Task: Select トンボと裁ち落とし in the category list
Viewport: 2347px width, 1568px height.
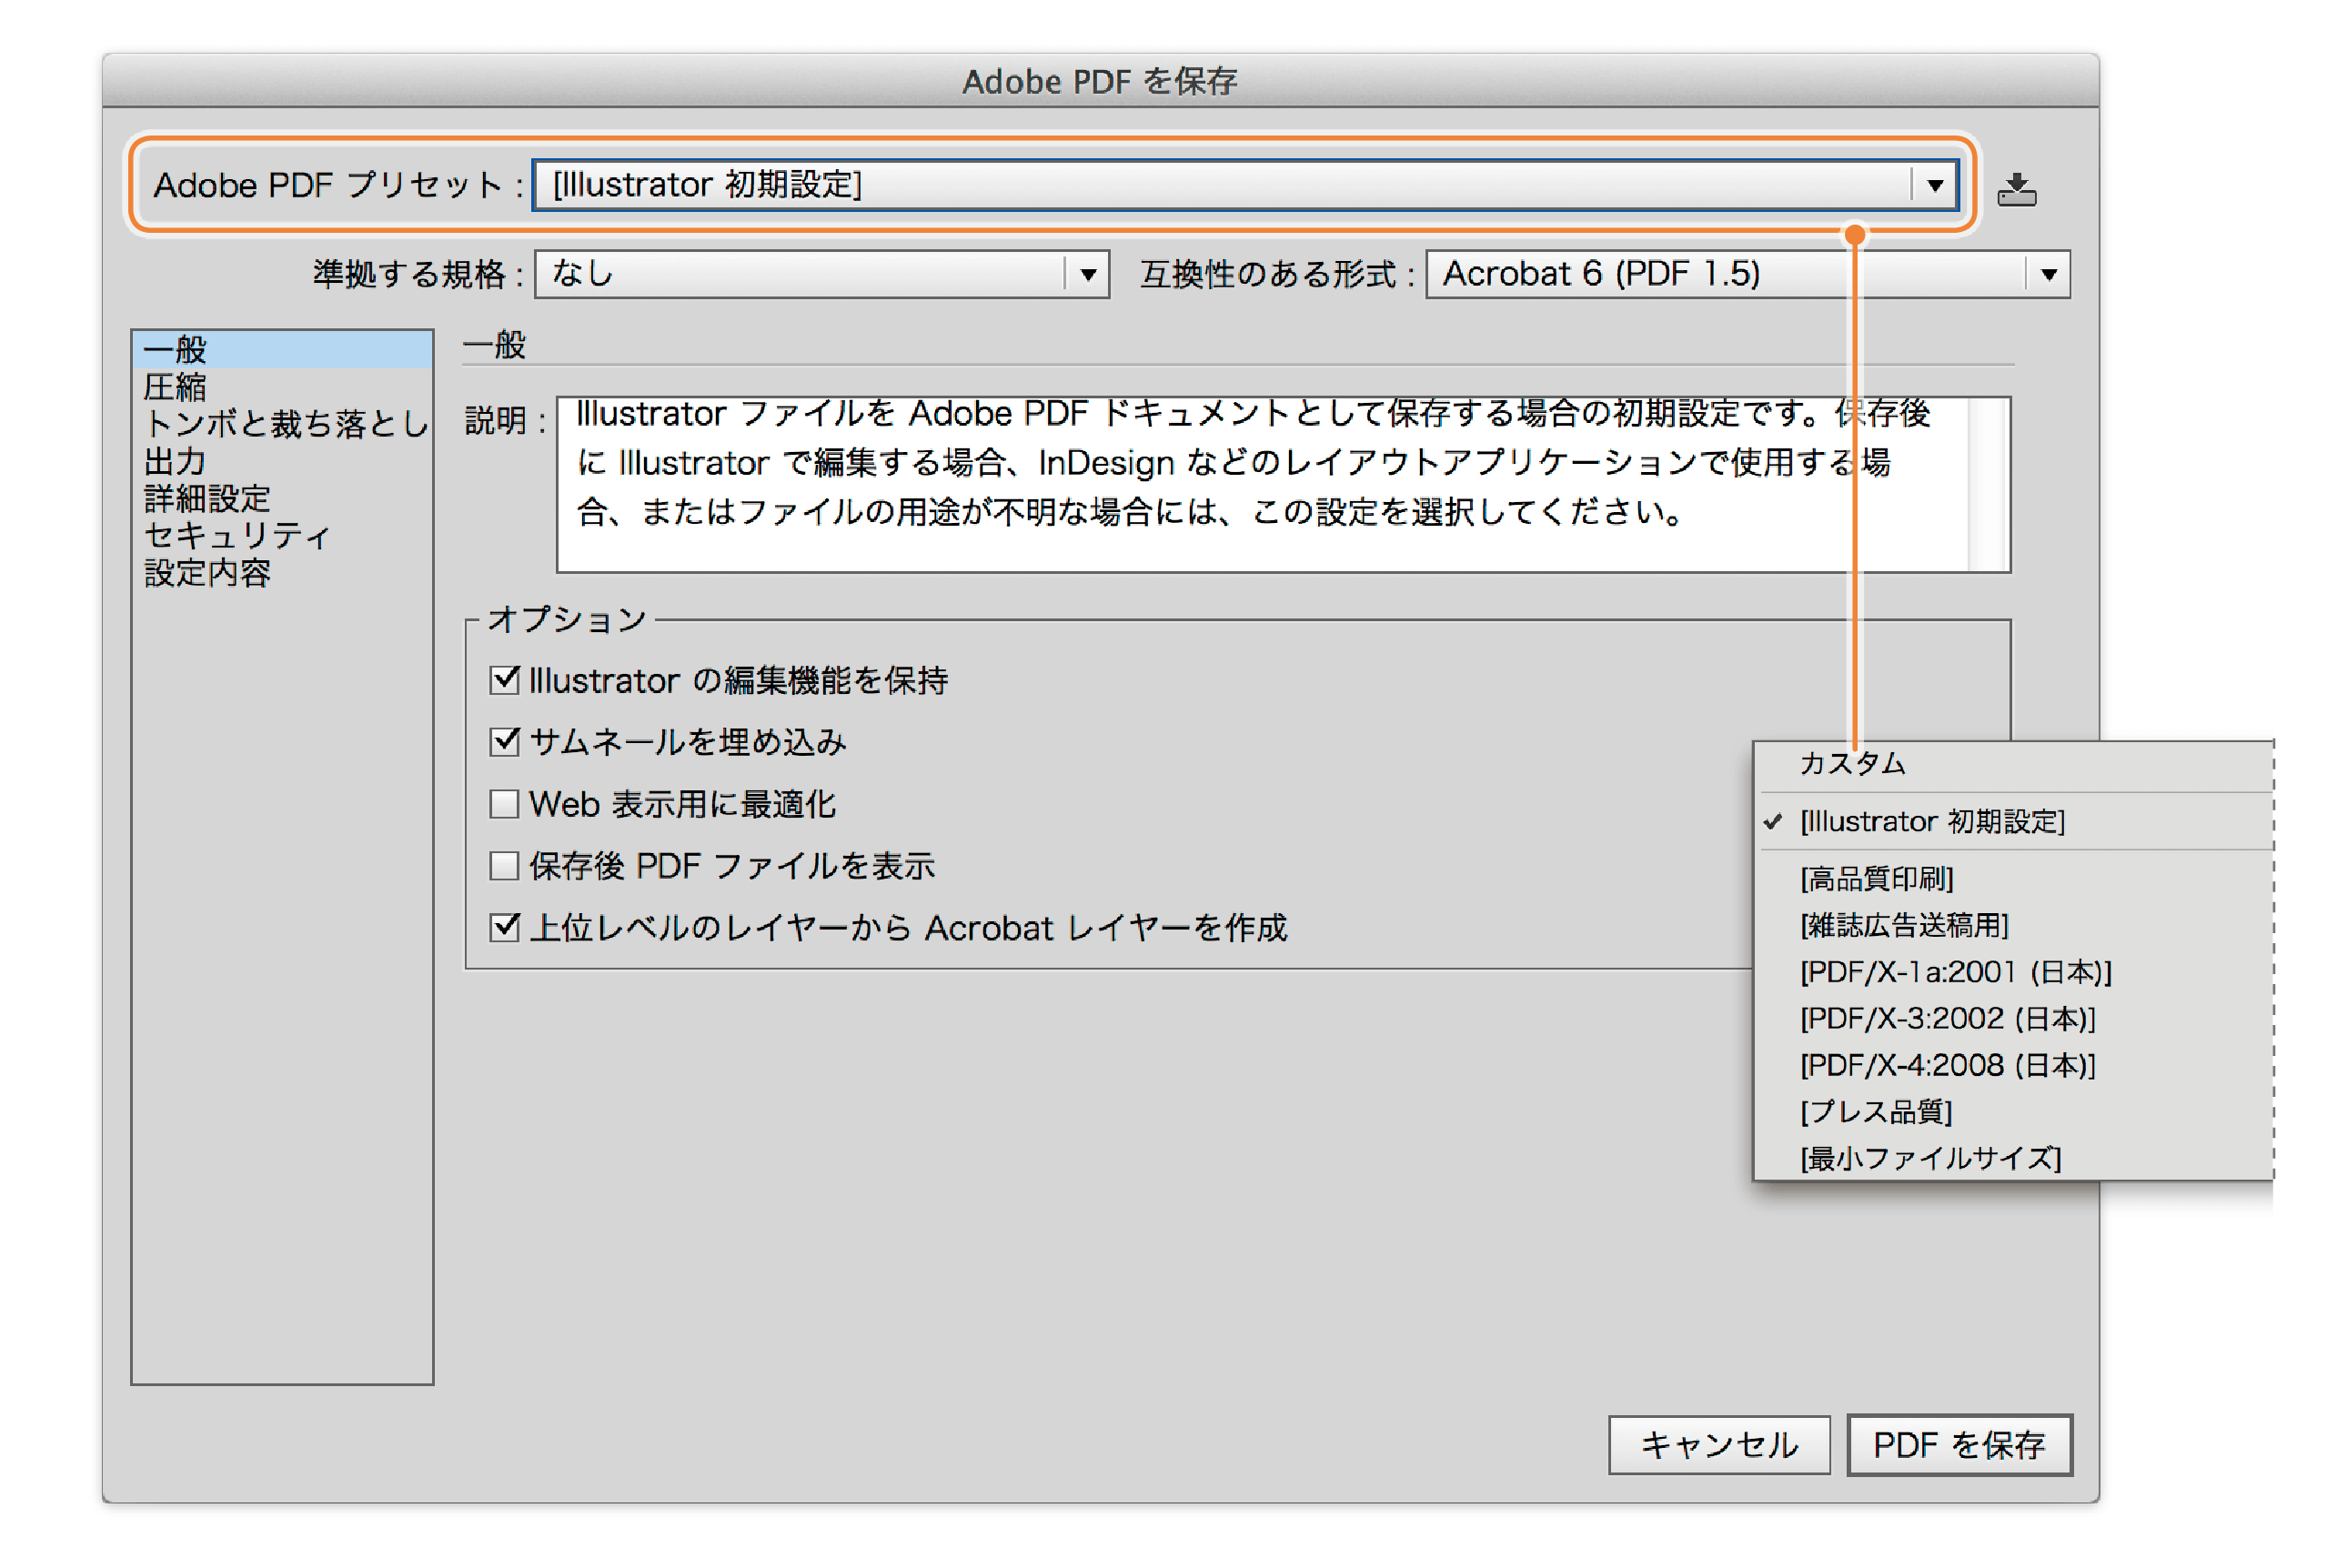Action: (x=281, y=424)
